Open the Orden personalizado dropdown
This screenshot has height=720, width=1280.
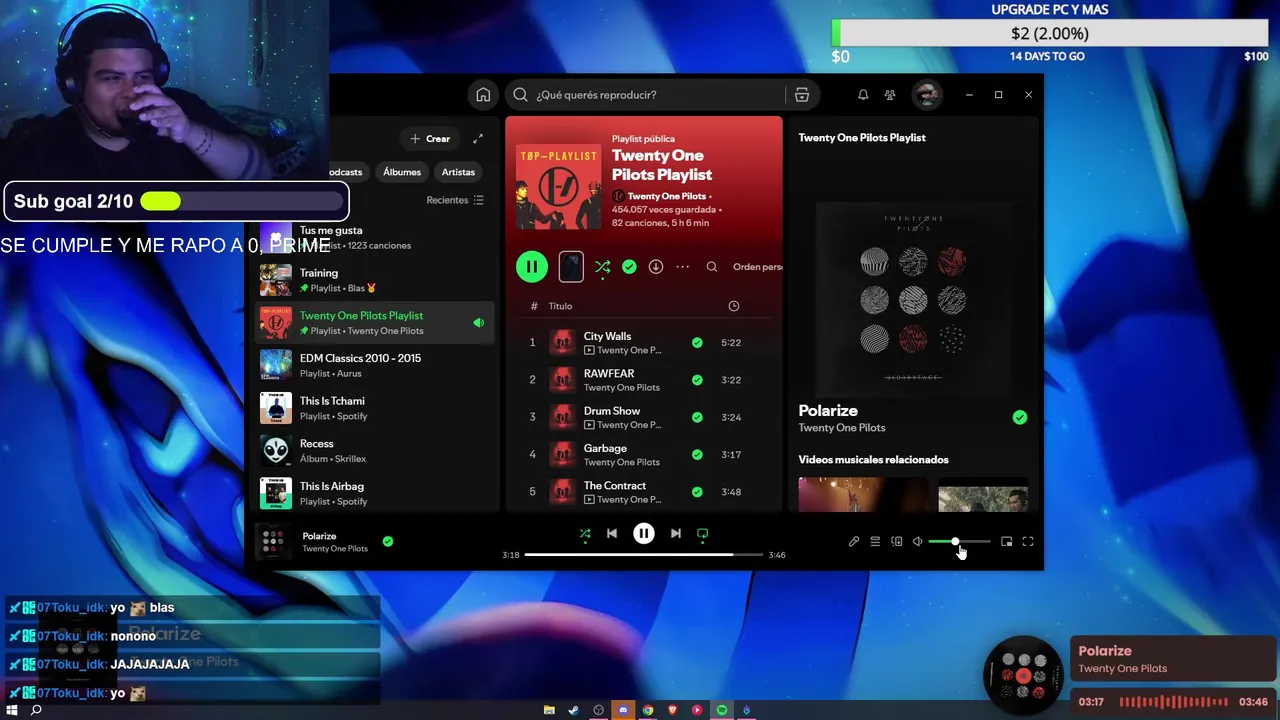[758, 267]
